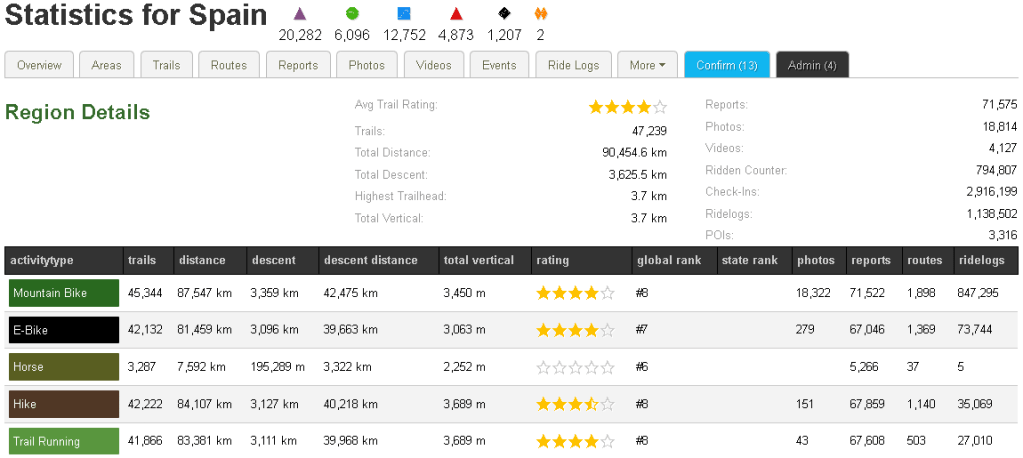Open the Trail Running activity row

(x=64, y=441)
